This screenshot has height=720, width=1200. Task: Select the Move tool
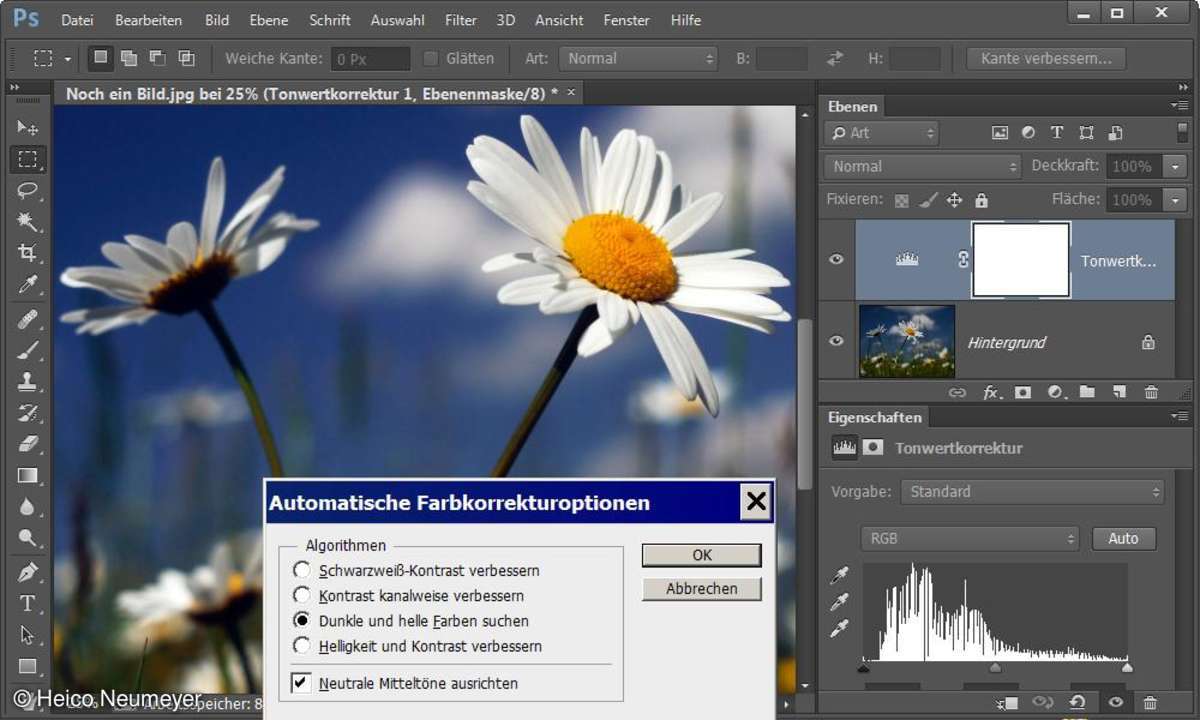[27, 127]
